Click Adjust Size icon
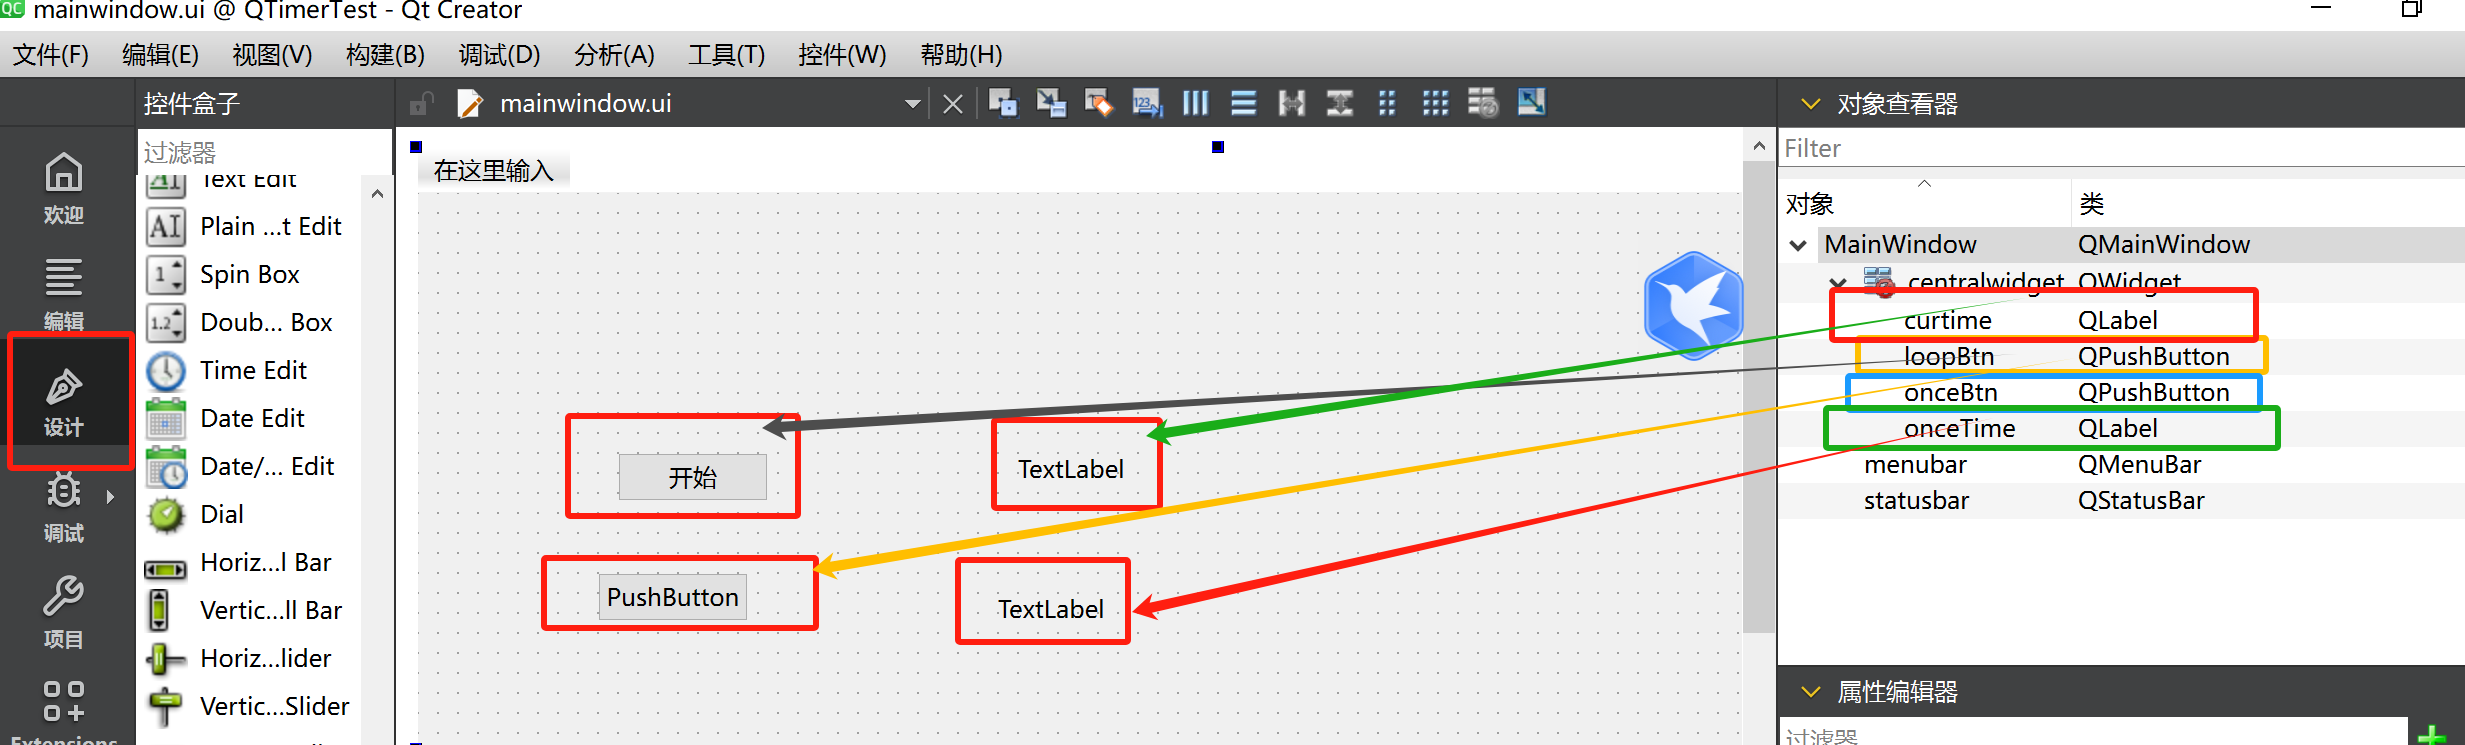 [1531, 103]
